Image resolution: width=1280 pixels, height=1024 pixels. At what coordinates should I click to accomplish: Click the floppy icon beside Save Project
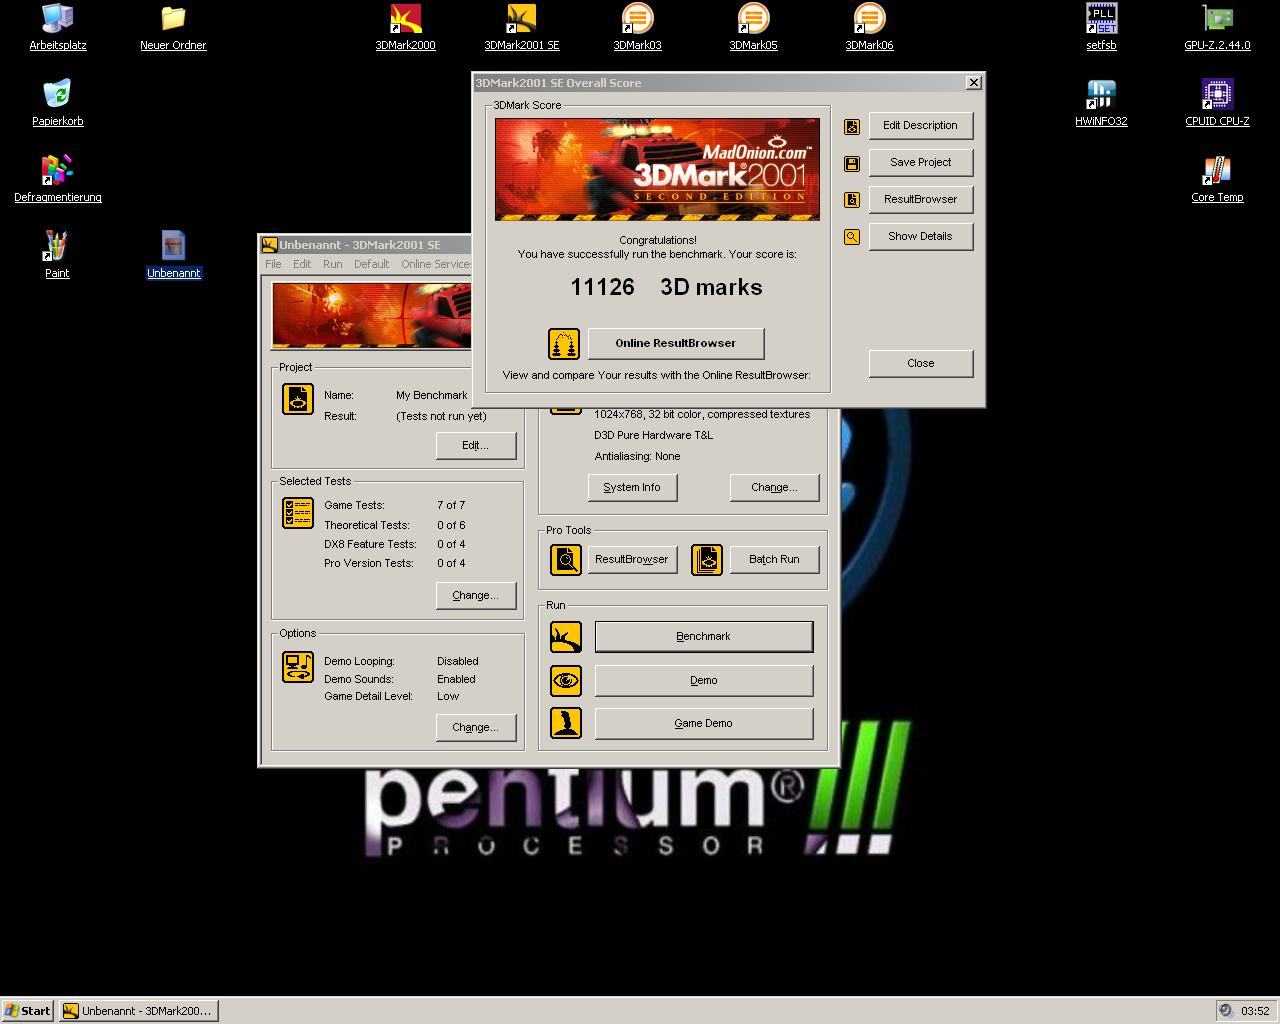(x=852, y=163)
